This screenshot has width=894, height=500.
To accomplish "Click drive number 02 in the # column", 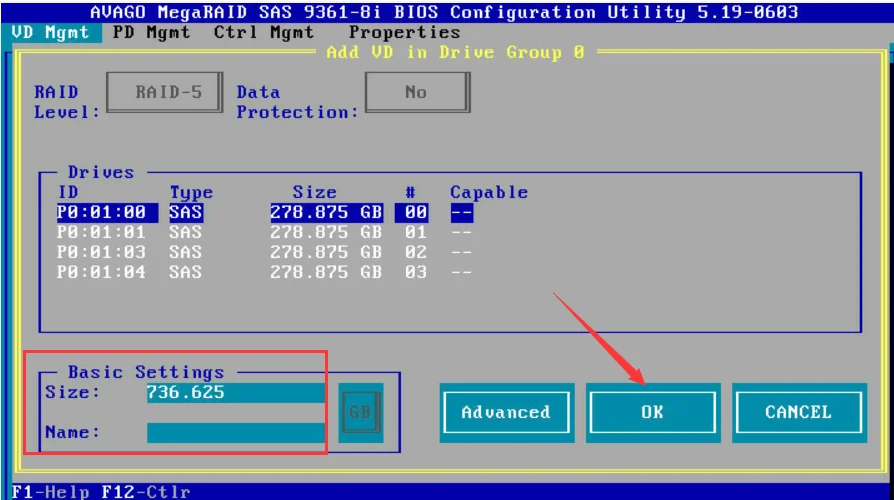I will (x=416, y=252).
